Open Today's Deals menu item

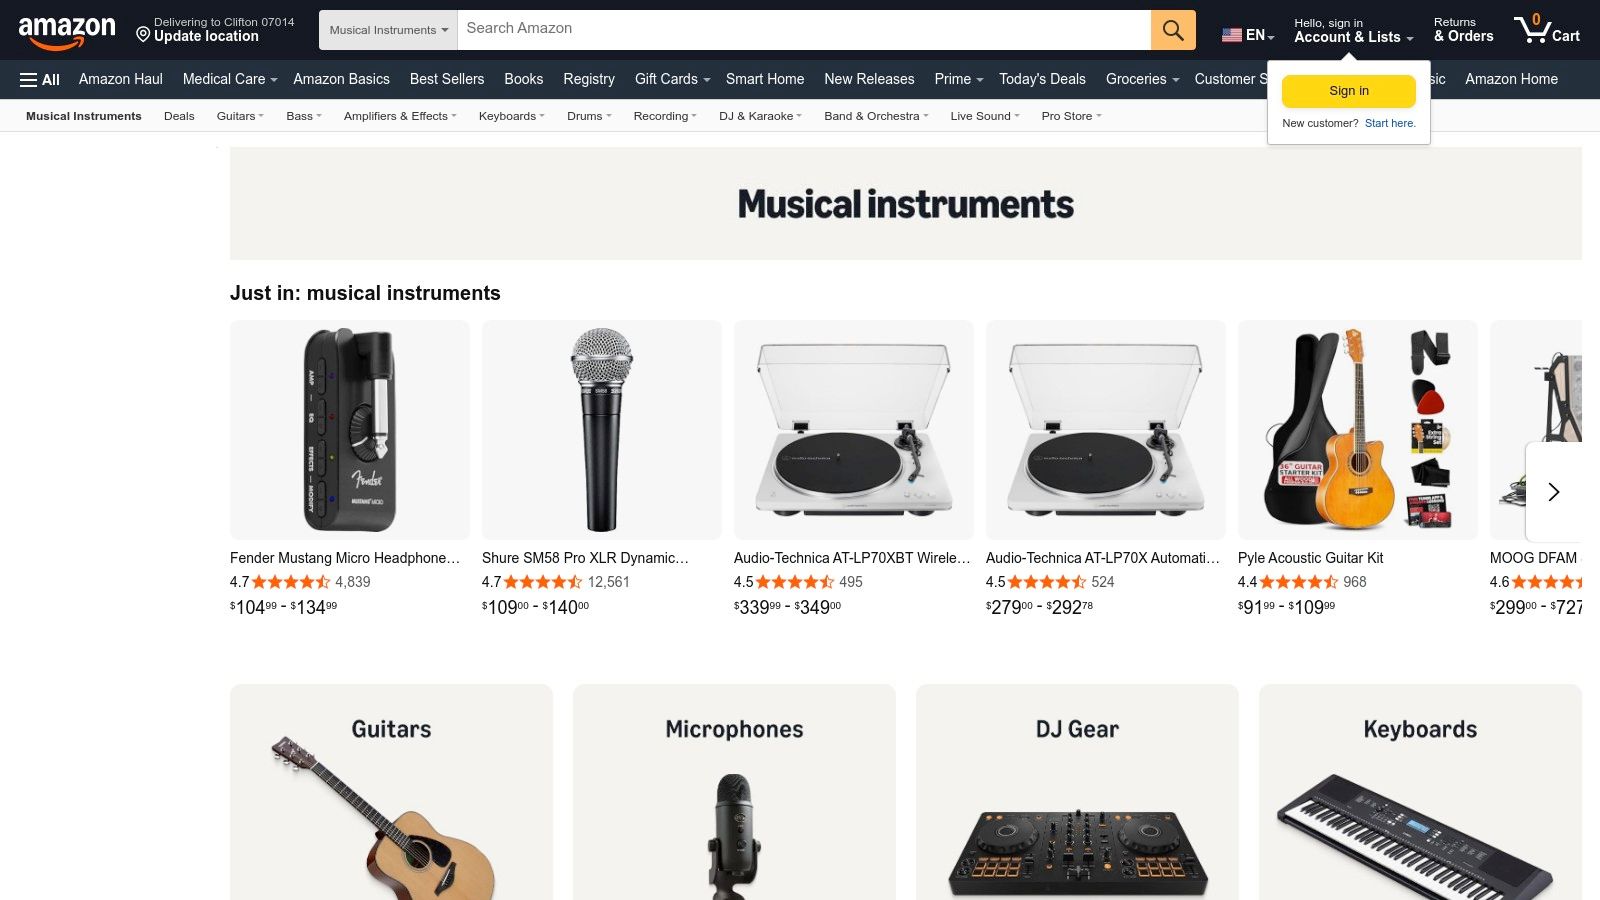(1042, 79)
